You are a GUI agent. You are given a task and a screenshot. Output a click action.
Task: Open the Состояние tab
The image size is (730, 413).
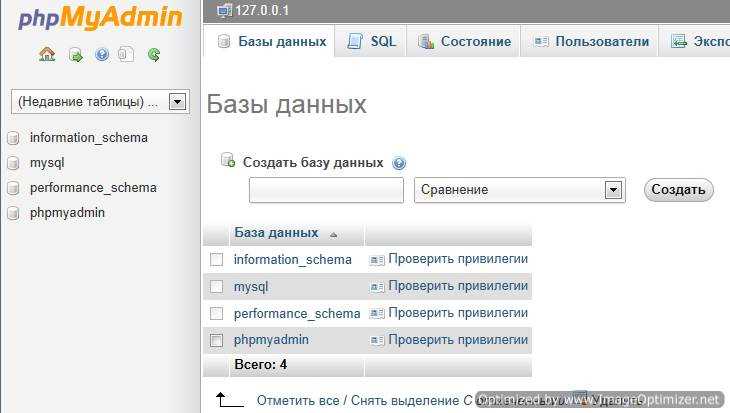tap(464, 41)
